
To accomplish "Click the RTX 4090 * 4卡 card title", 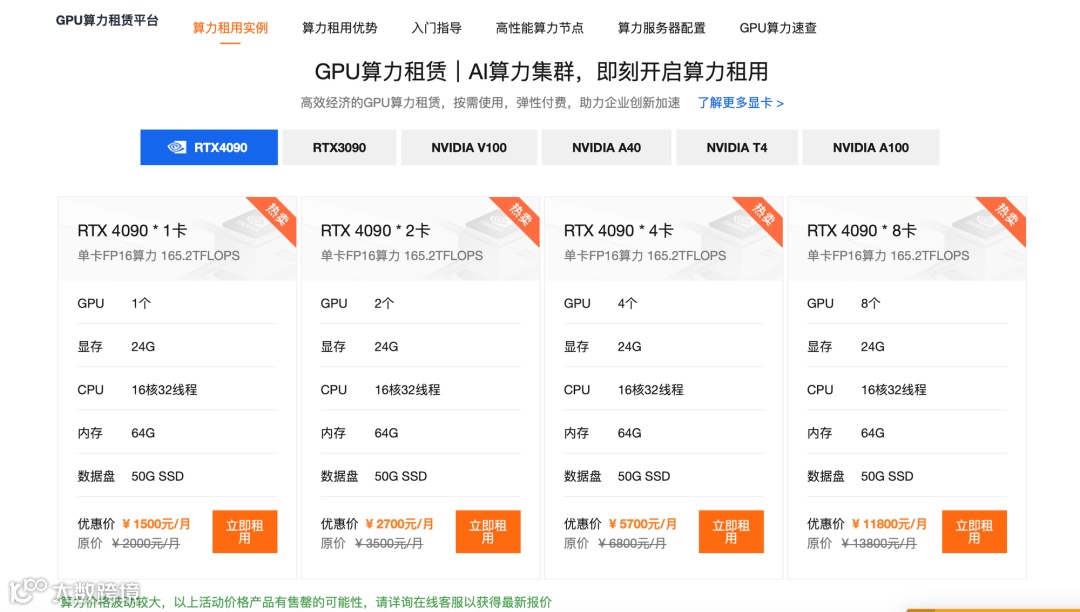I will click(x=619, y=231).
